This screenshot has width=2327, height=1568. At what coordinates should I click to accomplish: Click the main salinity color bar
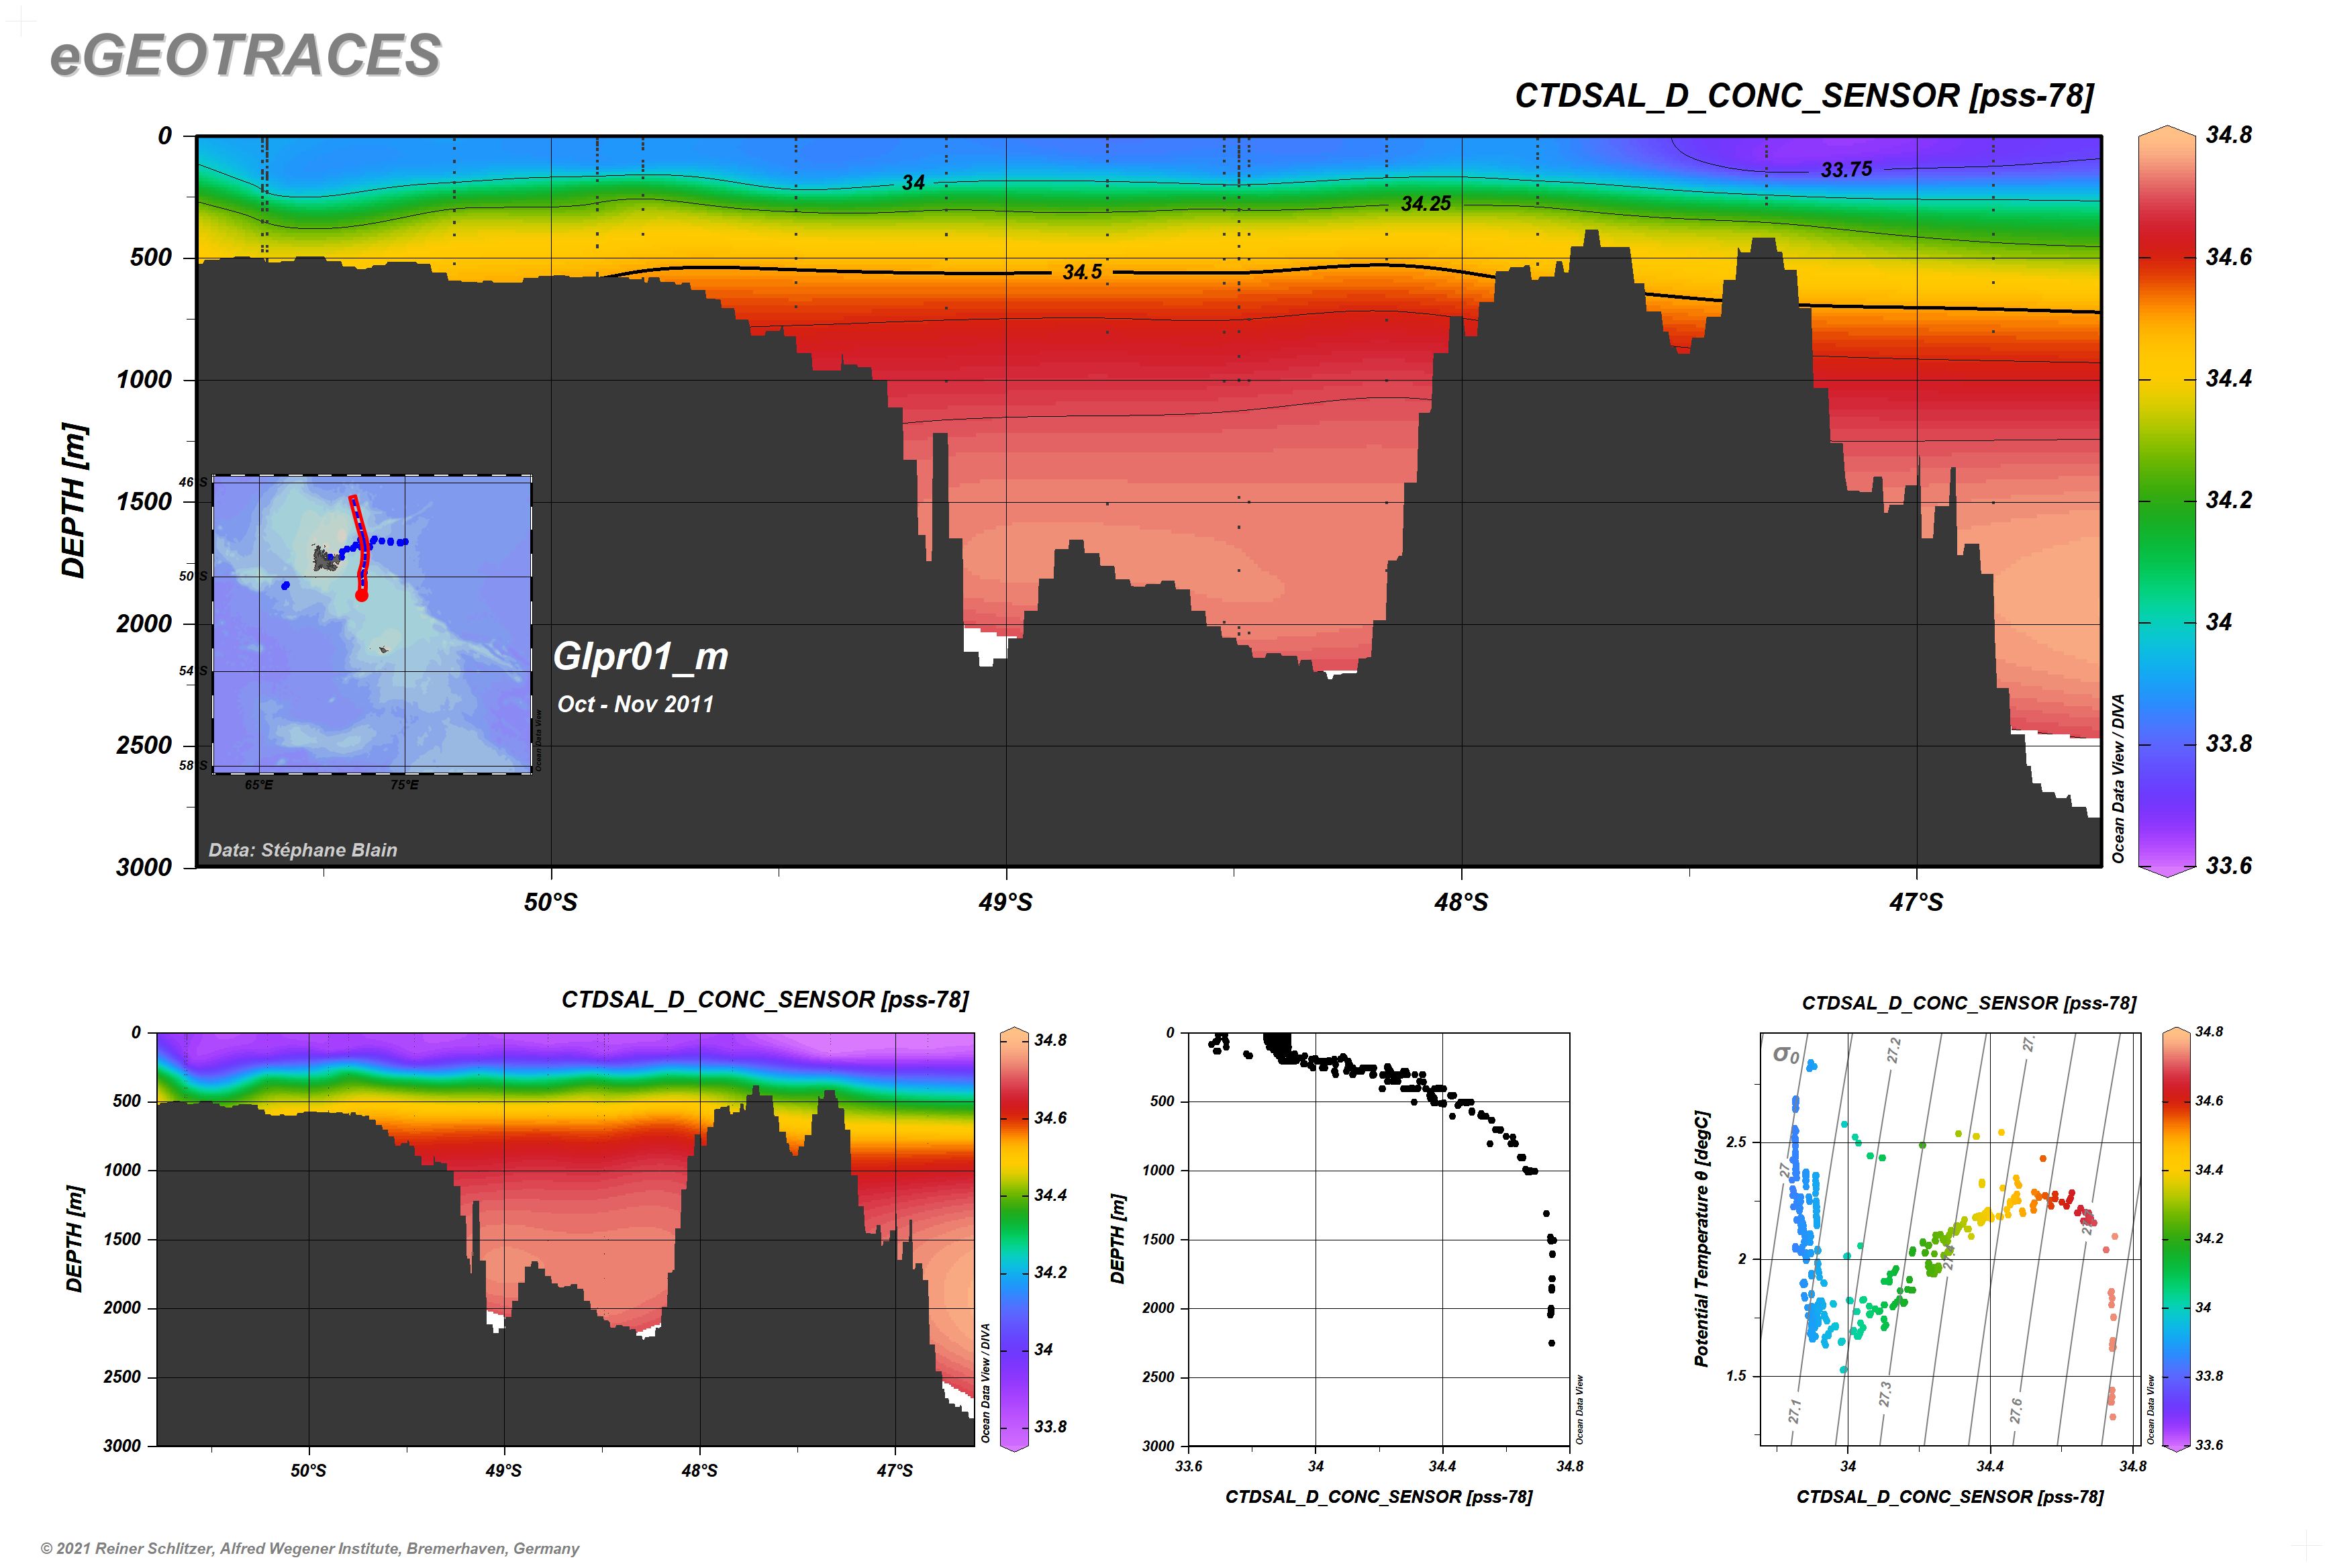(2166, 501)
